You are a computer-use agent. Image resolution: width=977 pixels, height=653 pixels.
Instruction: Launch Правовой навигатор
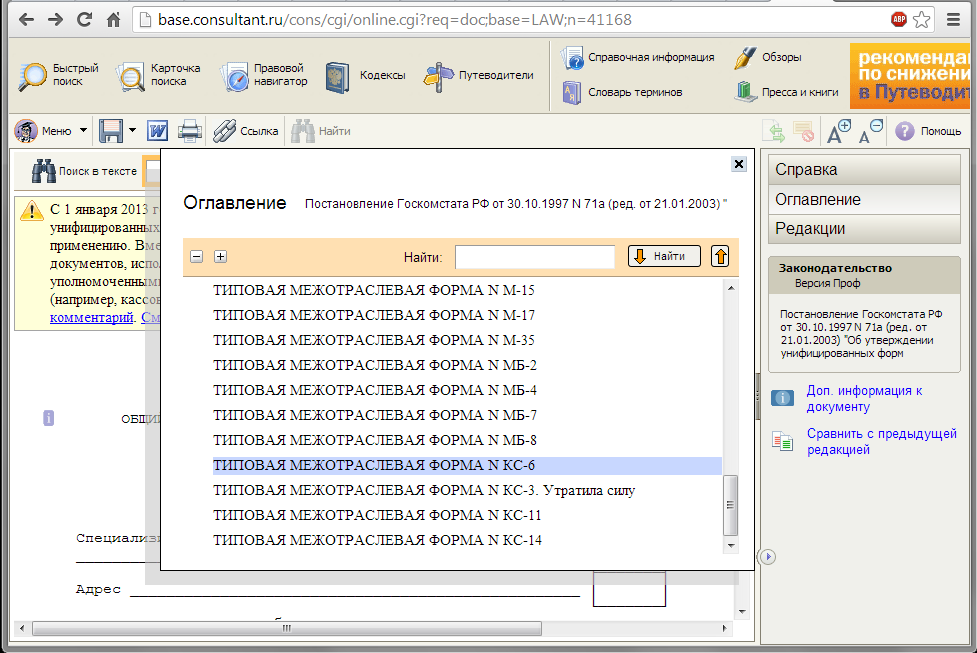[x=264, y=75]
